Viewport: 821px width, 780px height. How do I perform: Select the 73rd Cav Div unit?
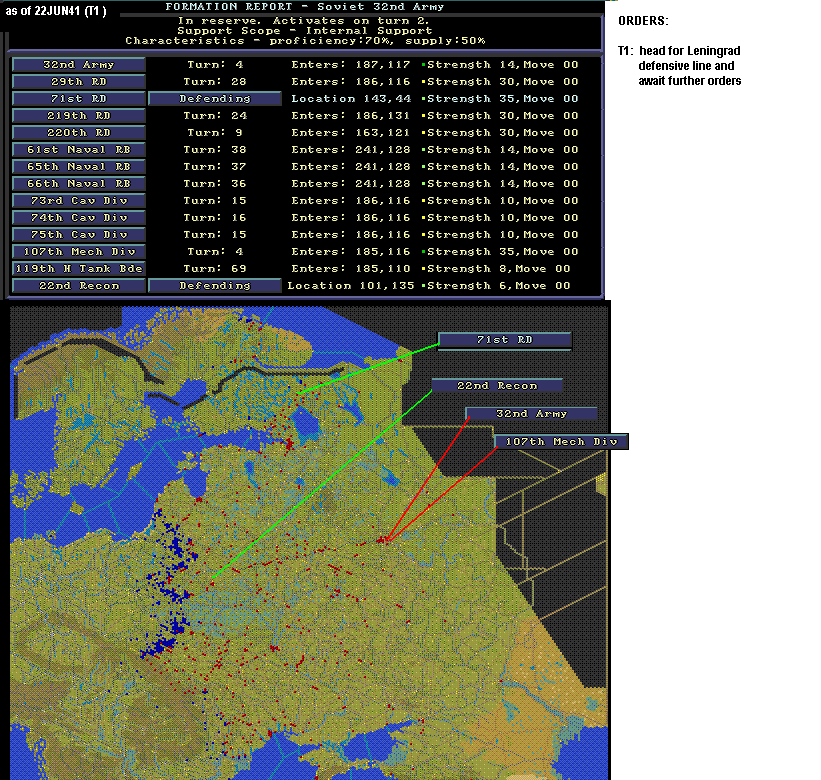(x=79, y=201)
